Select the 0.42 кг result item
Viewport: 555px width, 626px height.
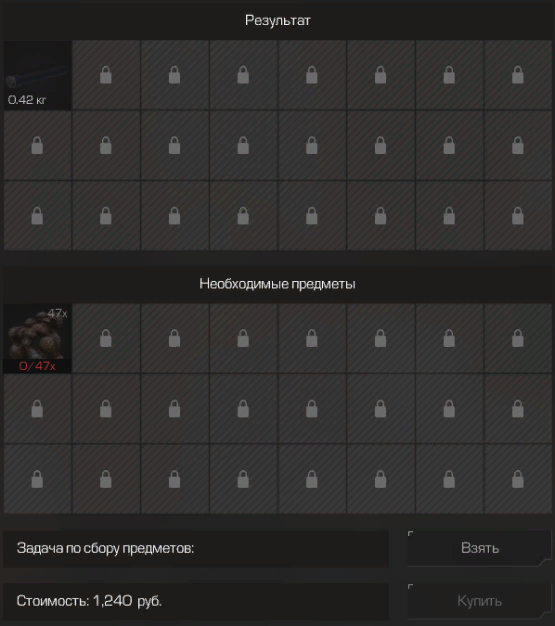(x=38, y=75)
